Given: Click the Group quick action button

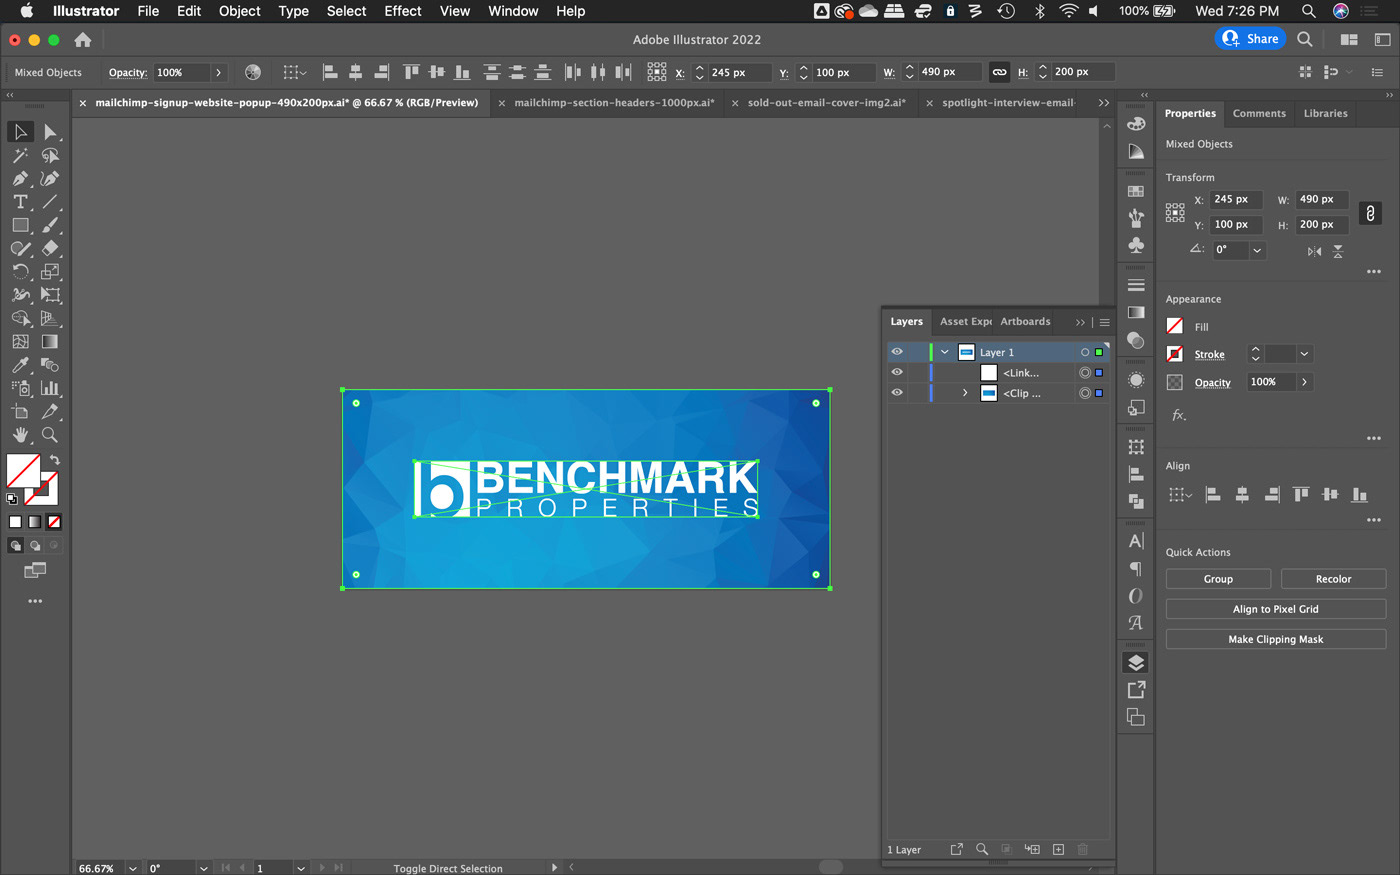Looking at the screenshot, I should (1218, 579).
